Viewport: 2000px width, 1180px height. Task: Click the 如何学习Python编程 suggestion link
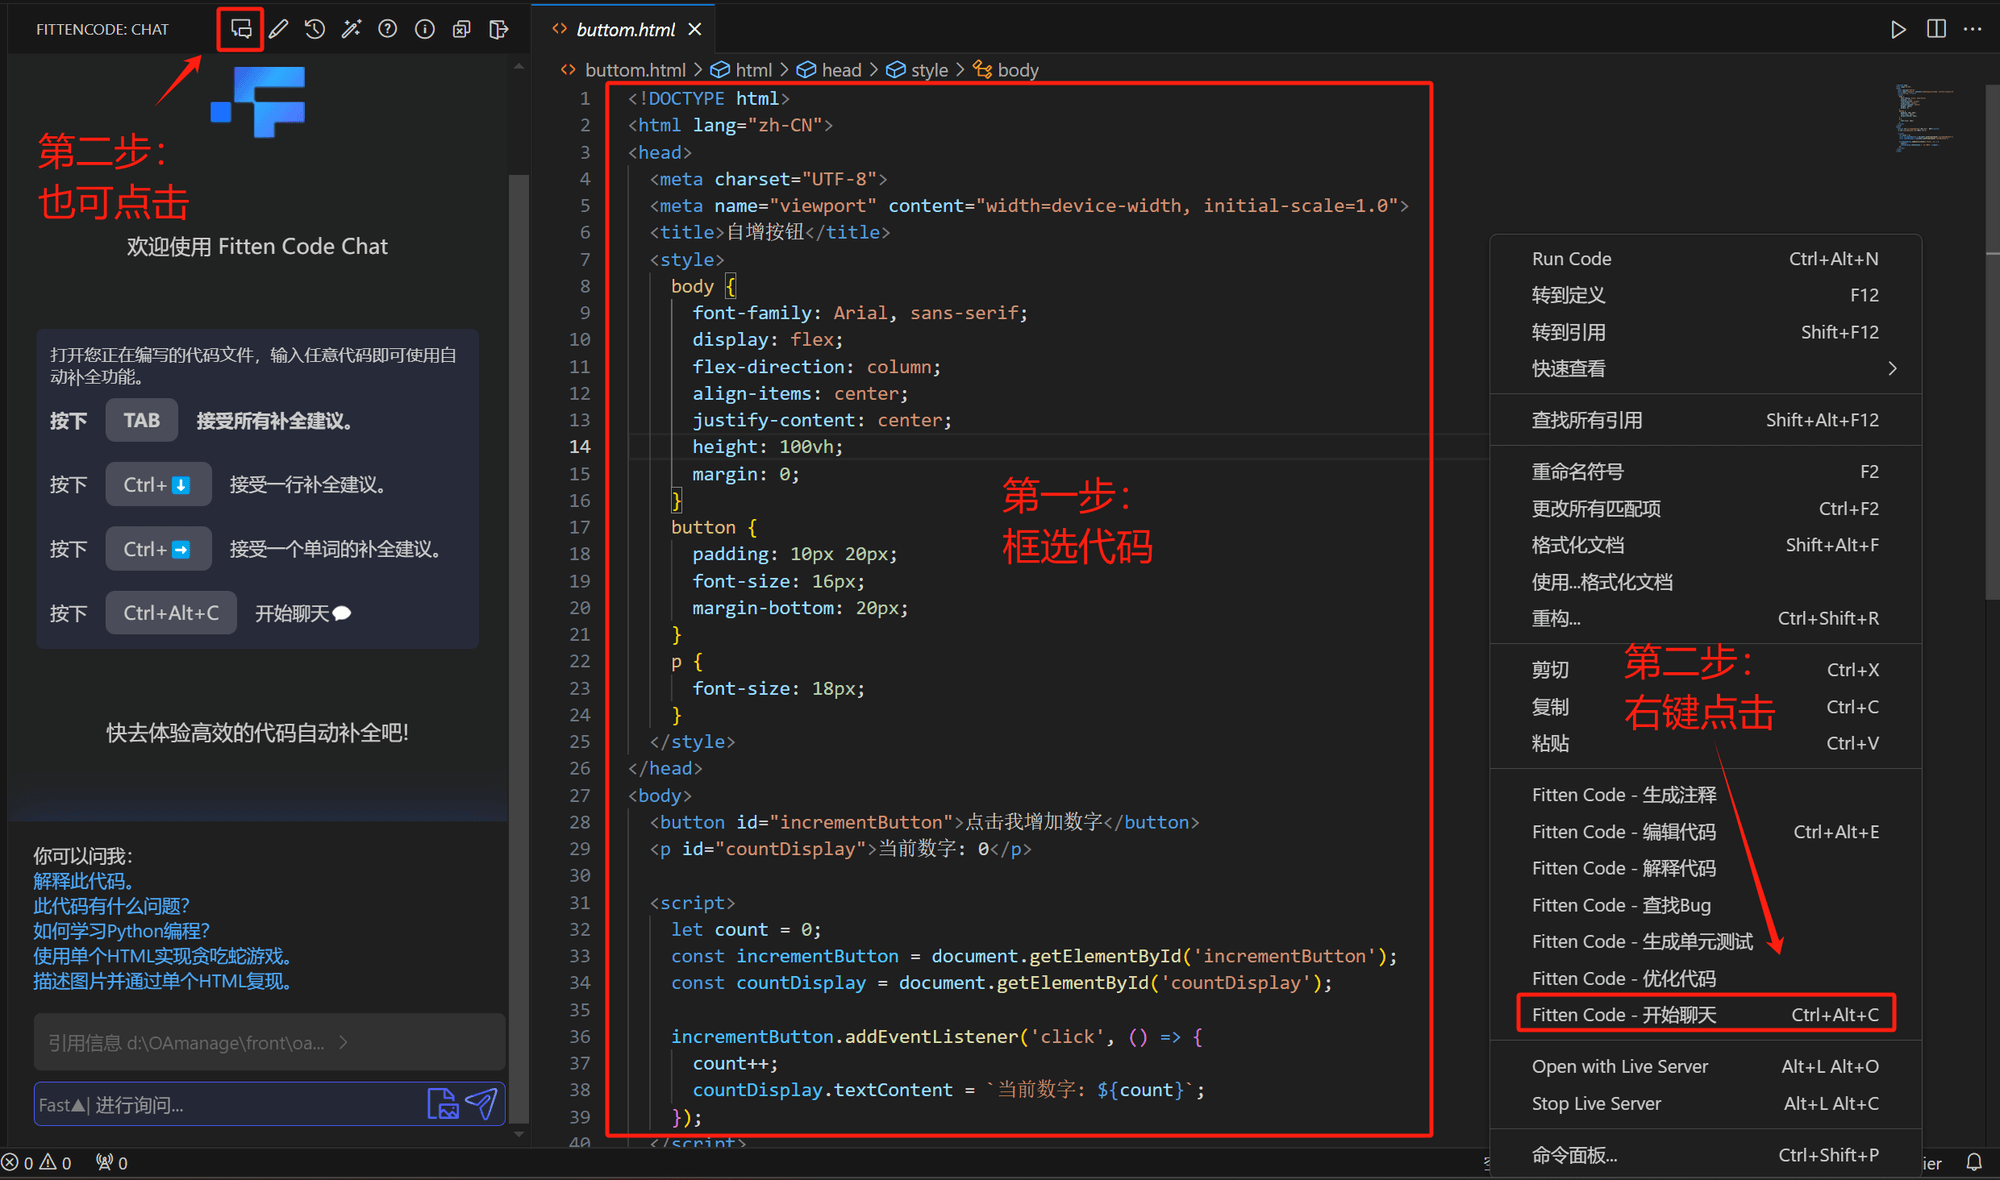pyautogui.click(x=121, y=931)
